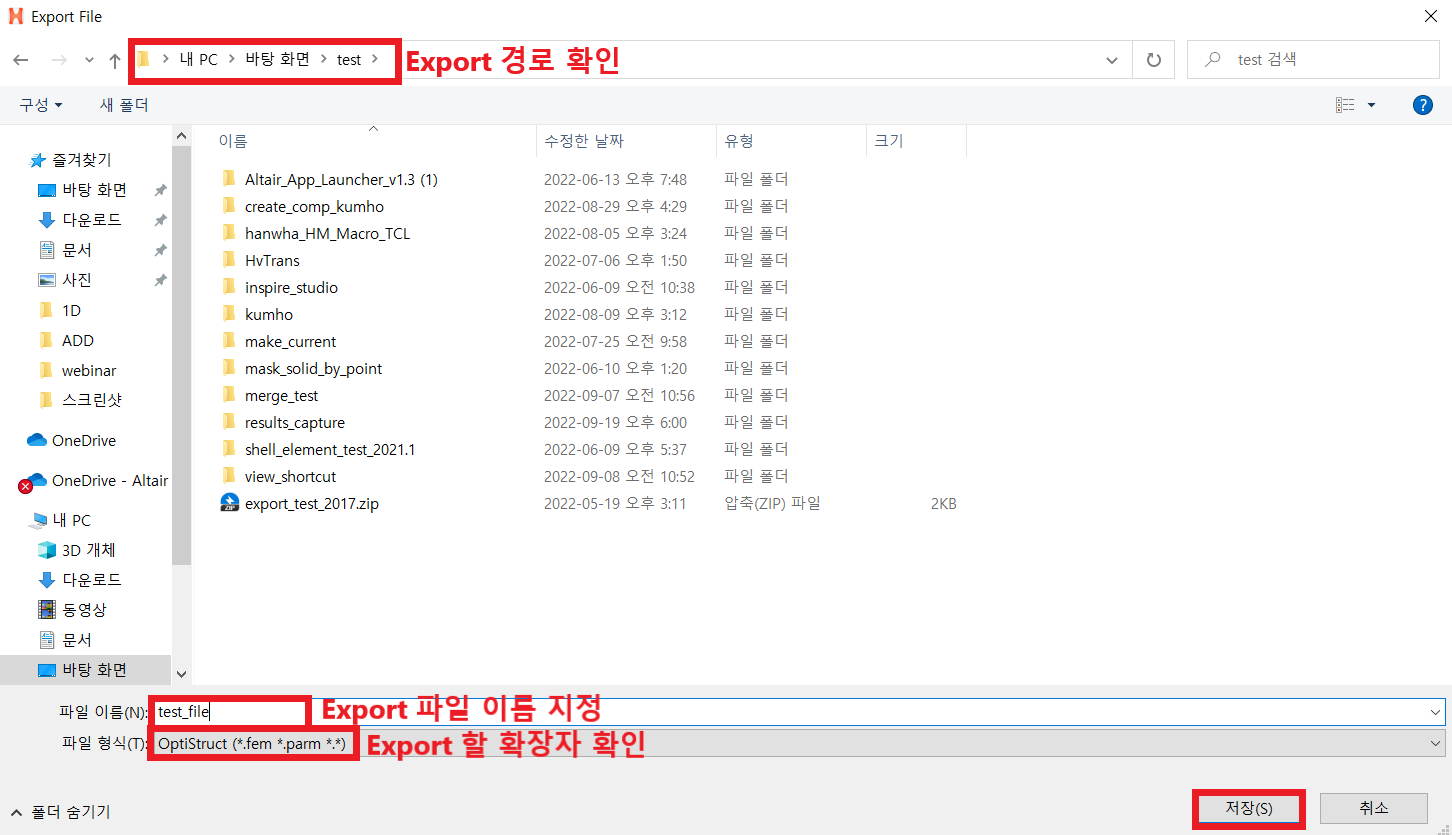Click the navigation pane scroll down arrow
This screenshot has height=835, width=1452.
pyautogui.click(x=181, y=675)
